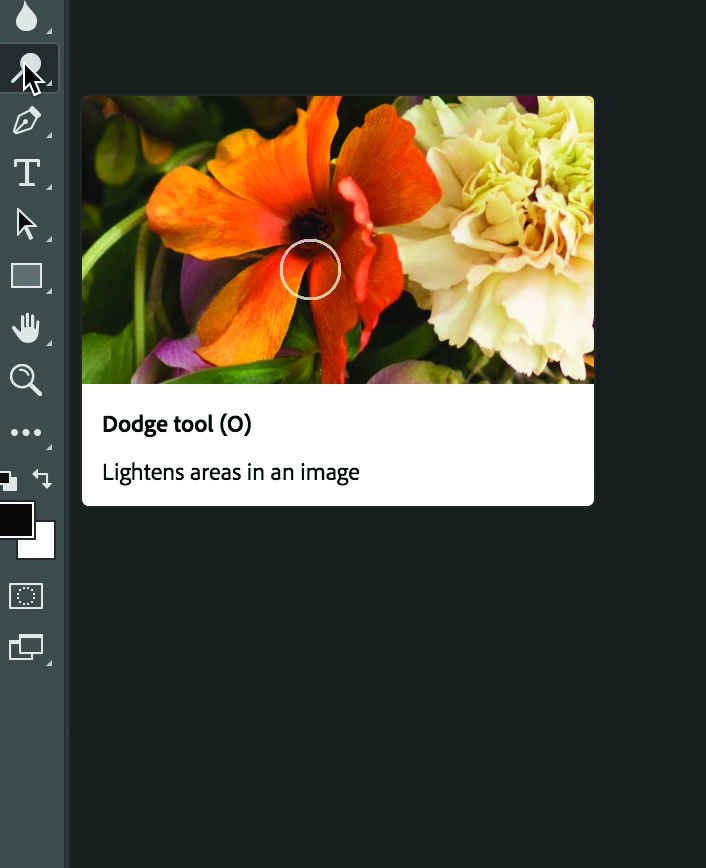Click the flyout triangle beside Pen tool
Screen dimensions: 706x868
(x=49, y=135)
